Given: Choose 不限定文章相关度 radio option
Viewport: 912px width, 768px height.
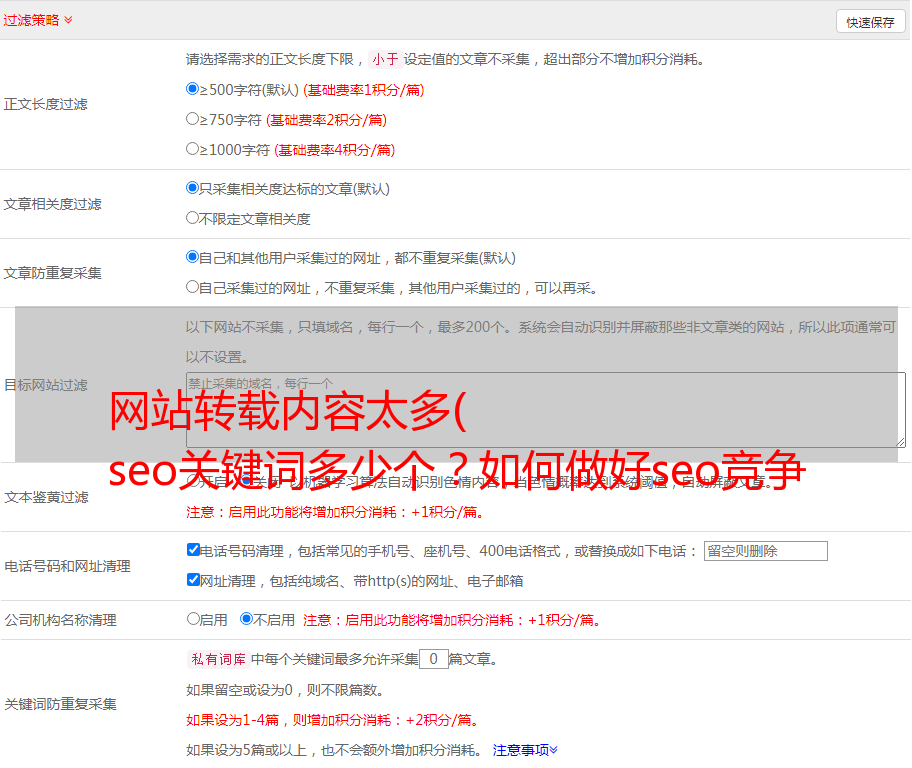Looking at the screenshot, I should click(193, 218).
